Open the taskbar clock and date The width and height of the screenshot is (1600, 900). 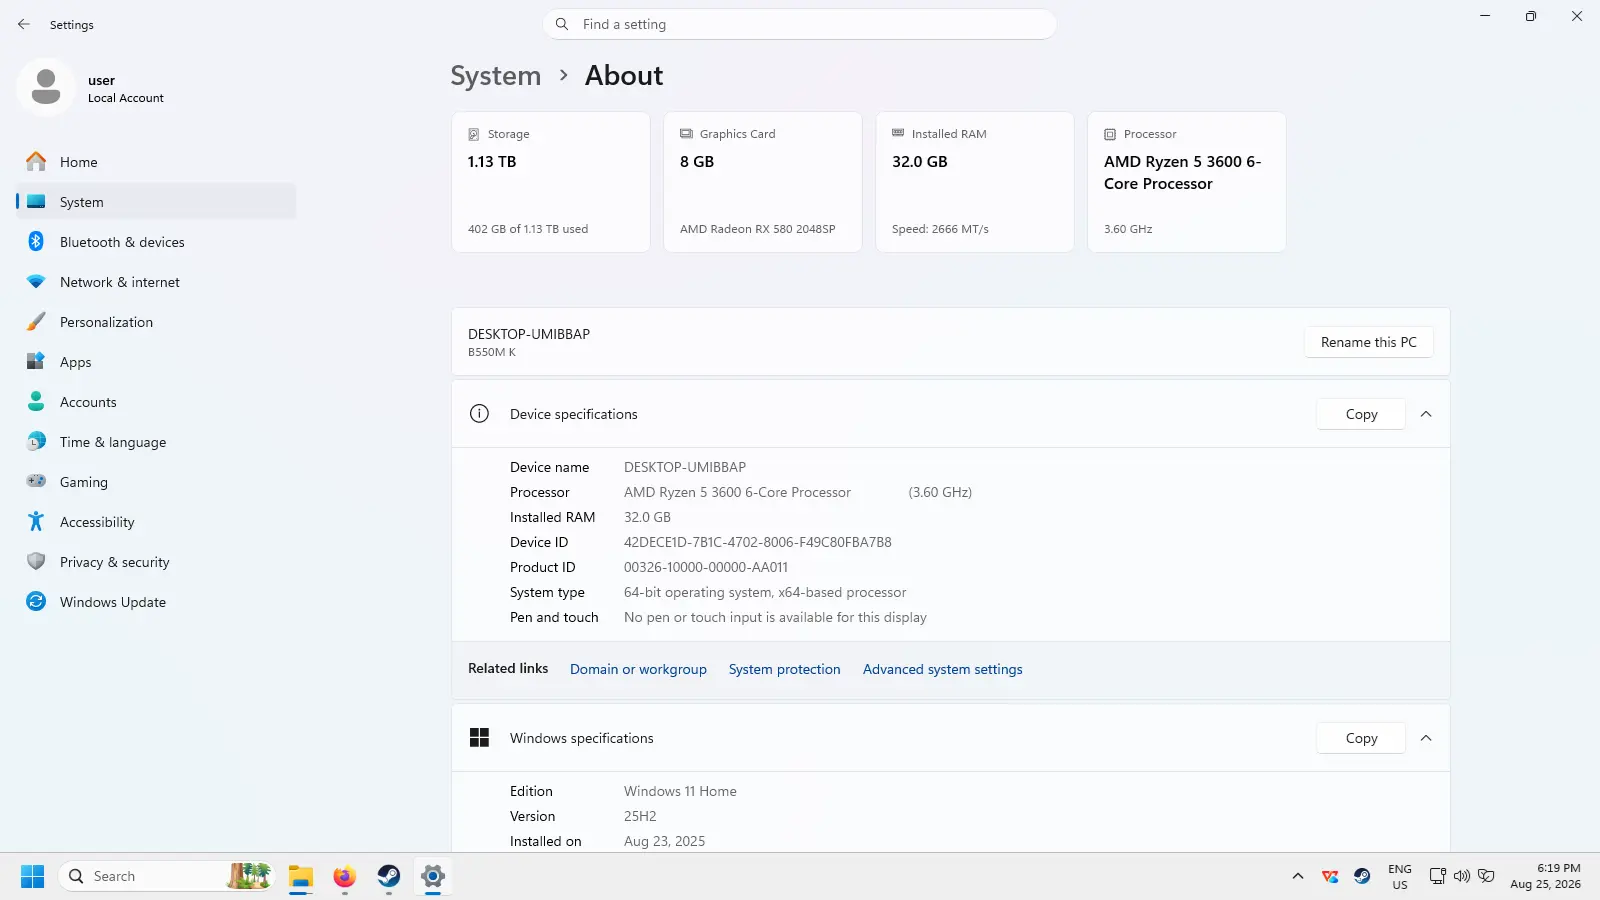point(1545,876)
